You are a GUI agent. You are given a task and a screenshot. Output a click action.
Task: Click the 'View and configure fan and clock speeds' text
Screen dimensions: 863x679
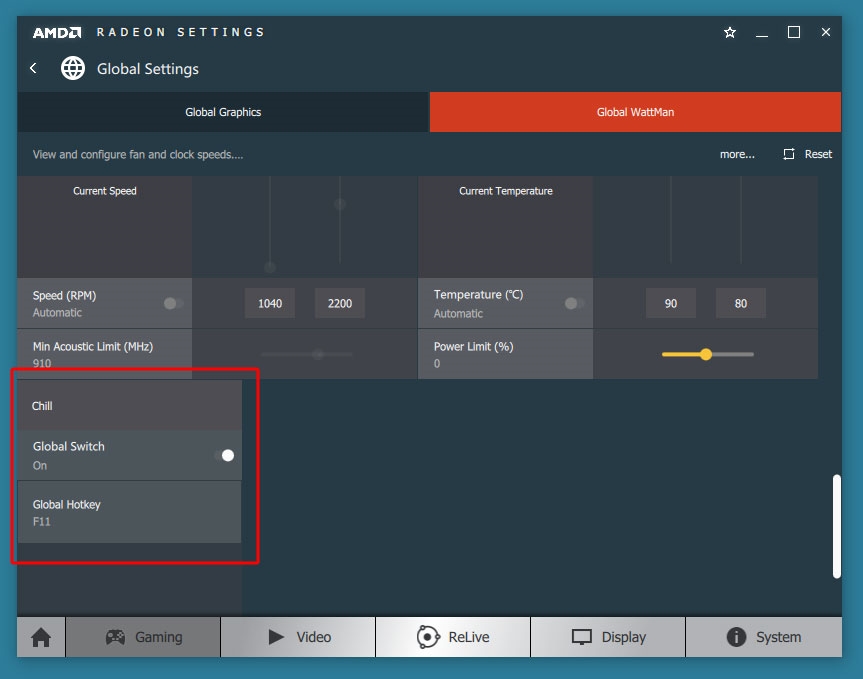point(138,155)
